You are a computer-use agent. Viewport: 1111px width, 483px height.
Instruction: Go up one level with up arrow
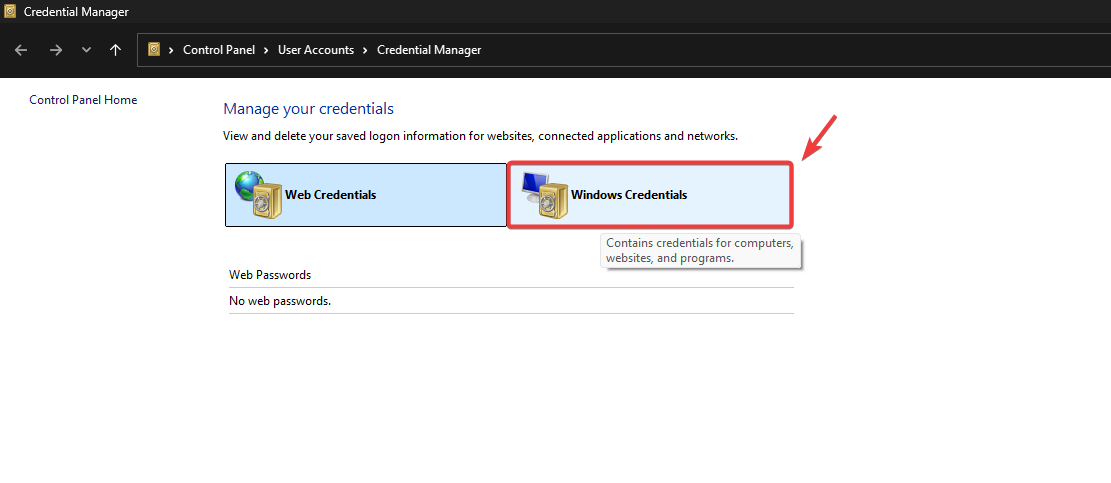click(x=115, y=50)
